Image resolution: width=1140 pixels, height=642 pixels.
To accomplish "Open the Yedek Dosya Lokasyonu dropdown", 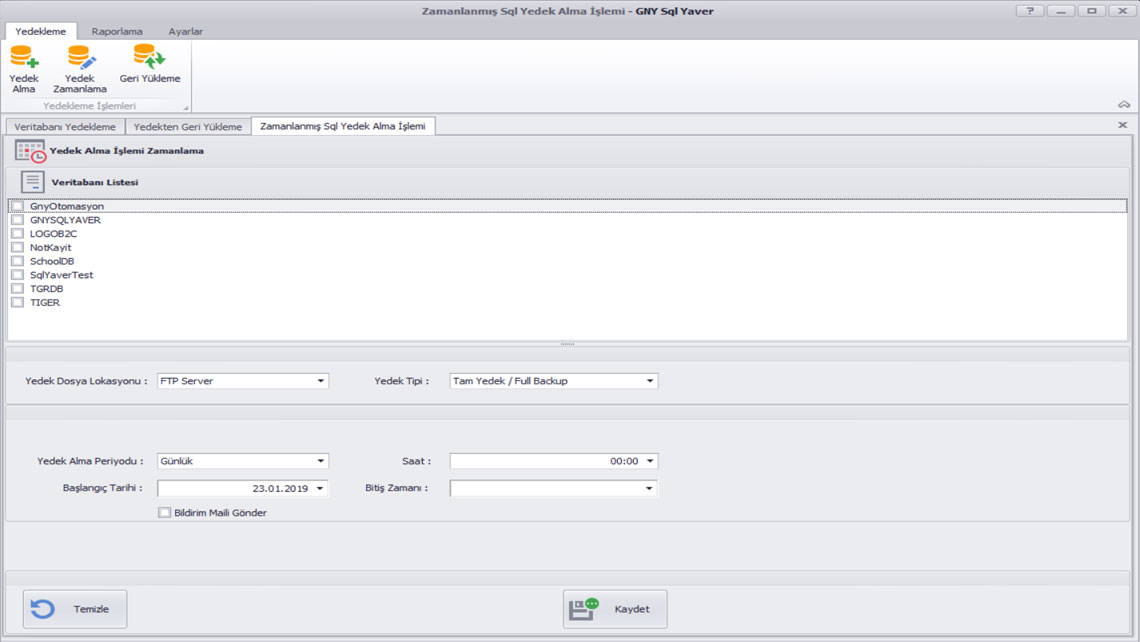I will [321, 381].
